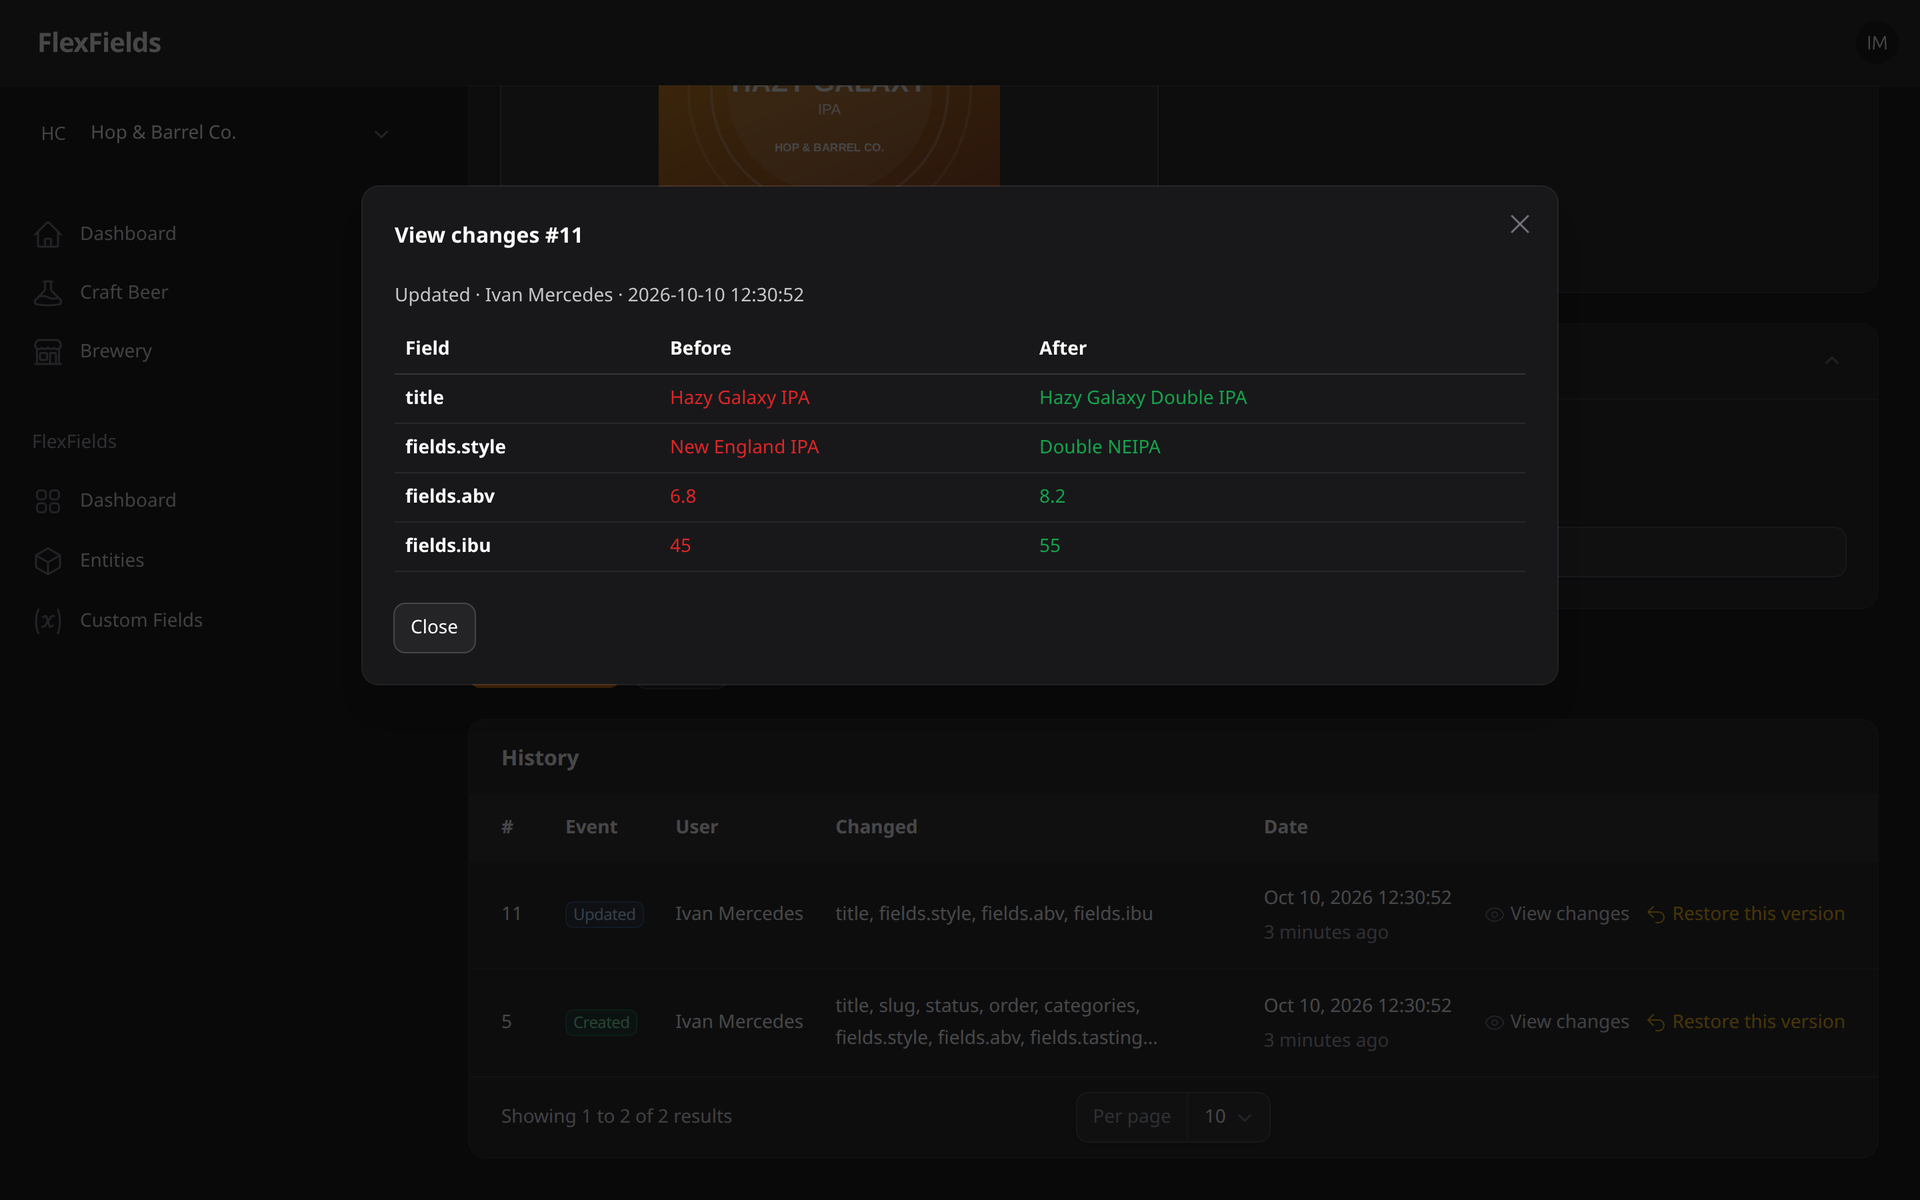
Task: Click the eye icon for history row 5
Action: 1494,1022
